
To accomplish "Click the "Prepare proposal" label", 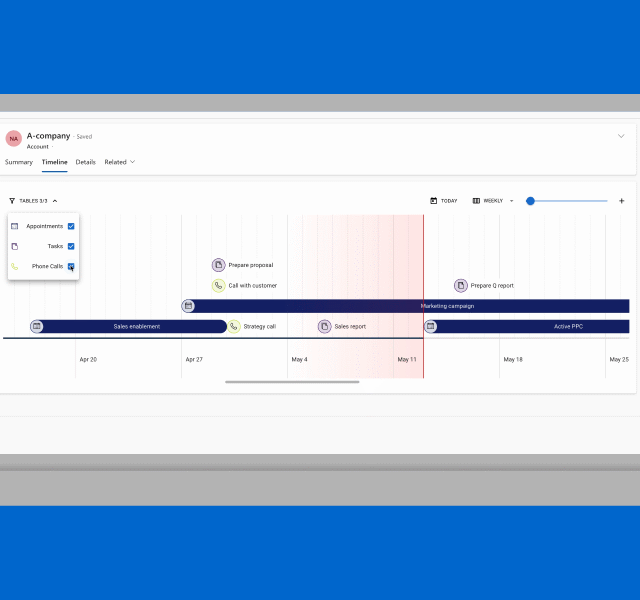I will (x=251, y=265).
